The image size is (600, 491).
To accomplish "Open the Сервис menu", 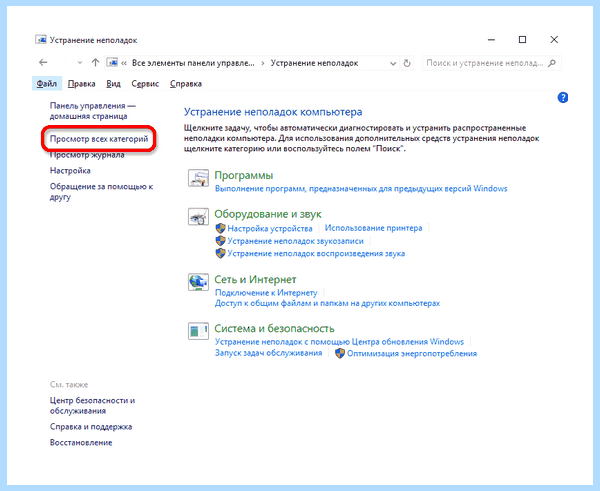I will 145,83.
